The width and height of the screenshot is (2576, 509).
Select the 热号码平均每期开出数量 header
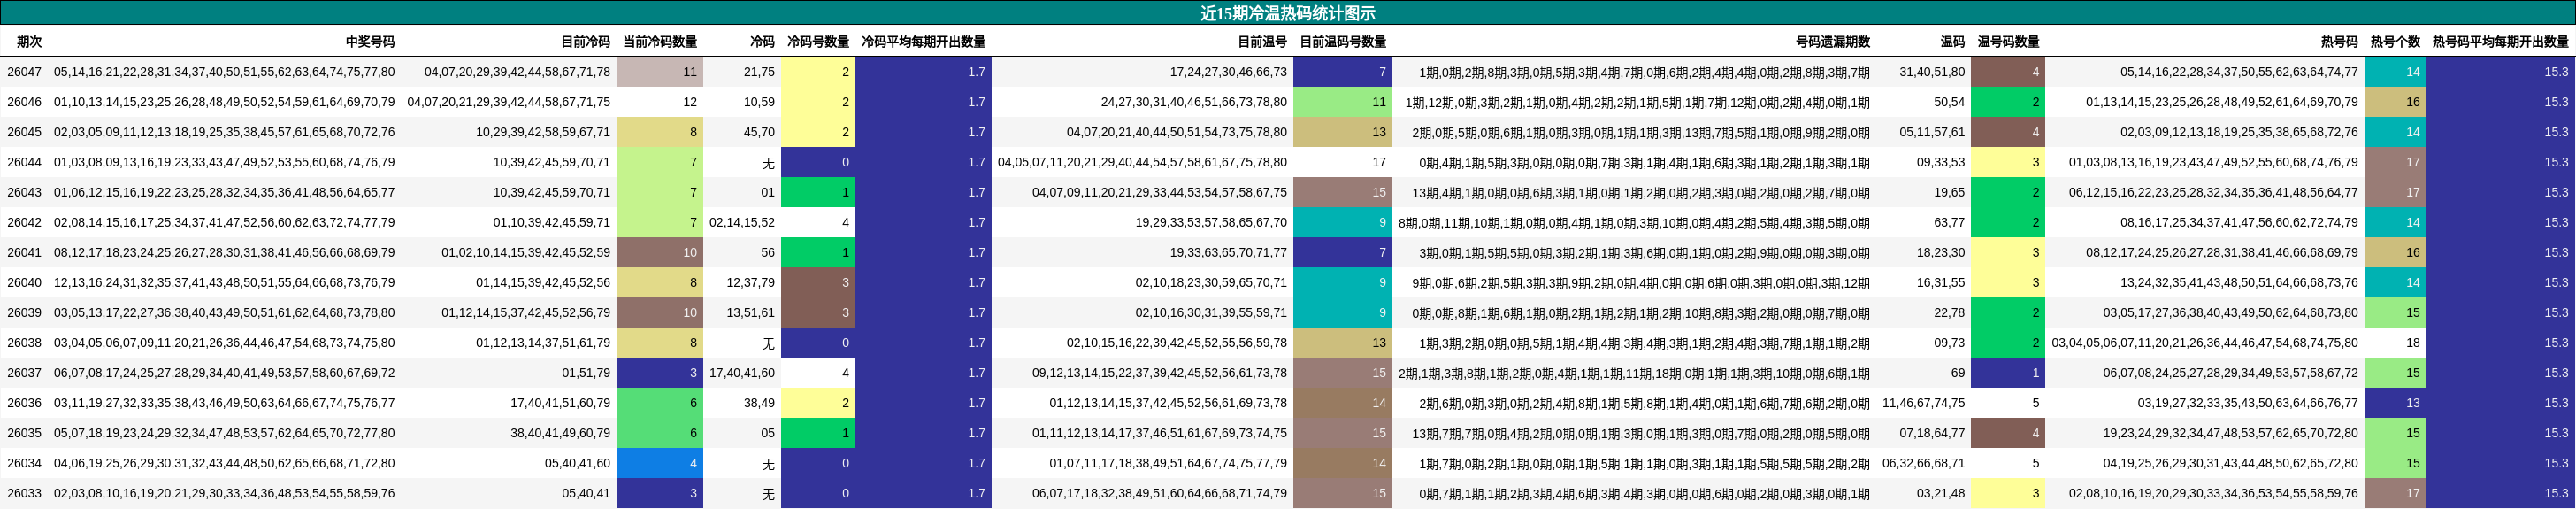2500,42
